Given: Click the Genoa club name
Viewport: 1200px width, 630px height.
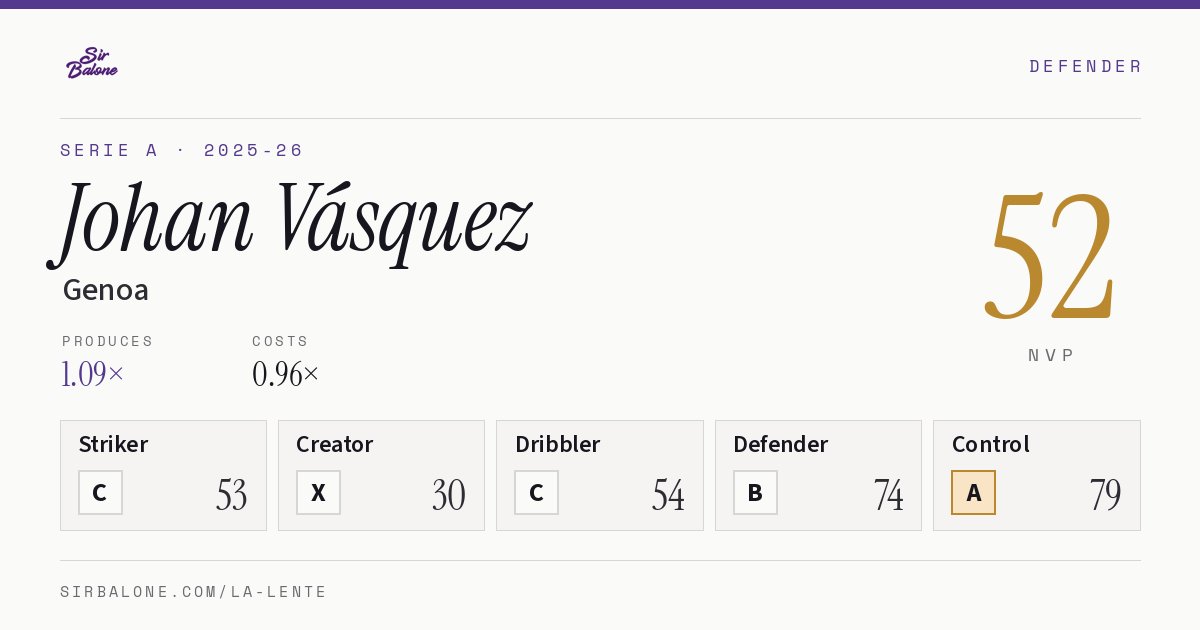Looking at the screenshot, I should pos(106,290).
